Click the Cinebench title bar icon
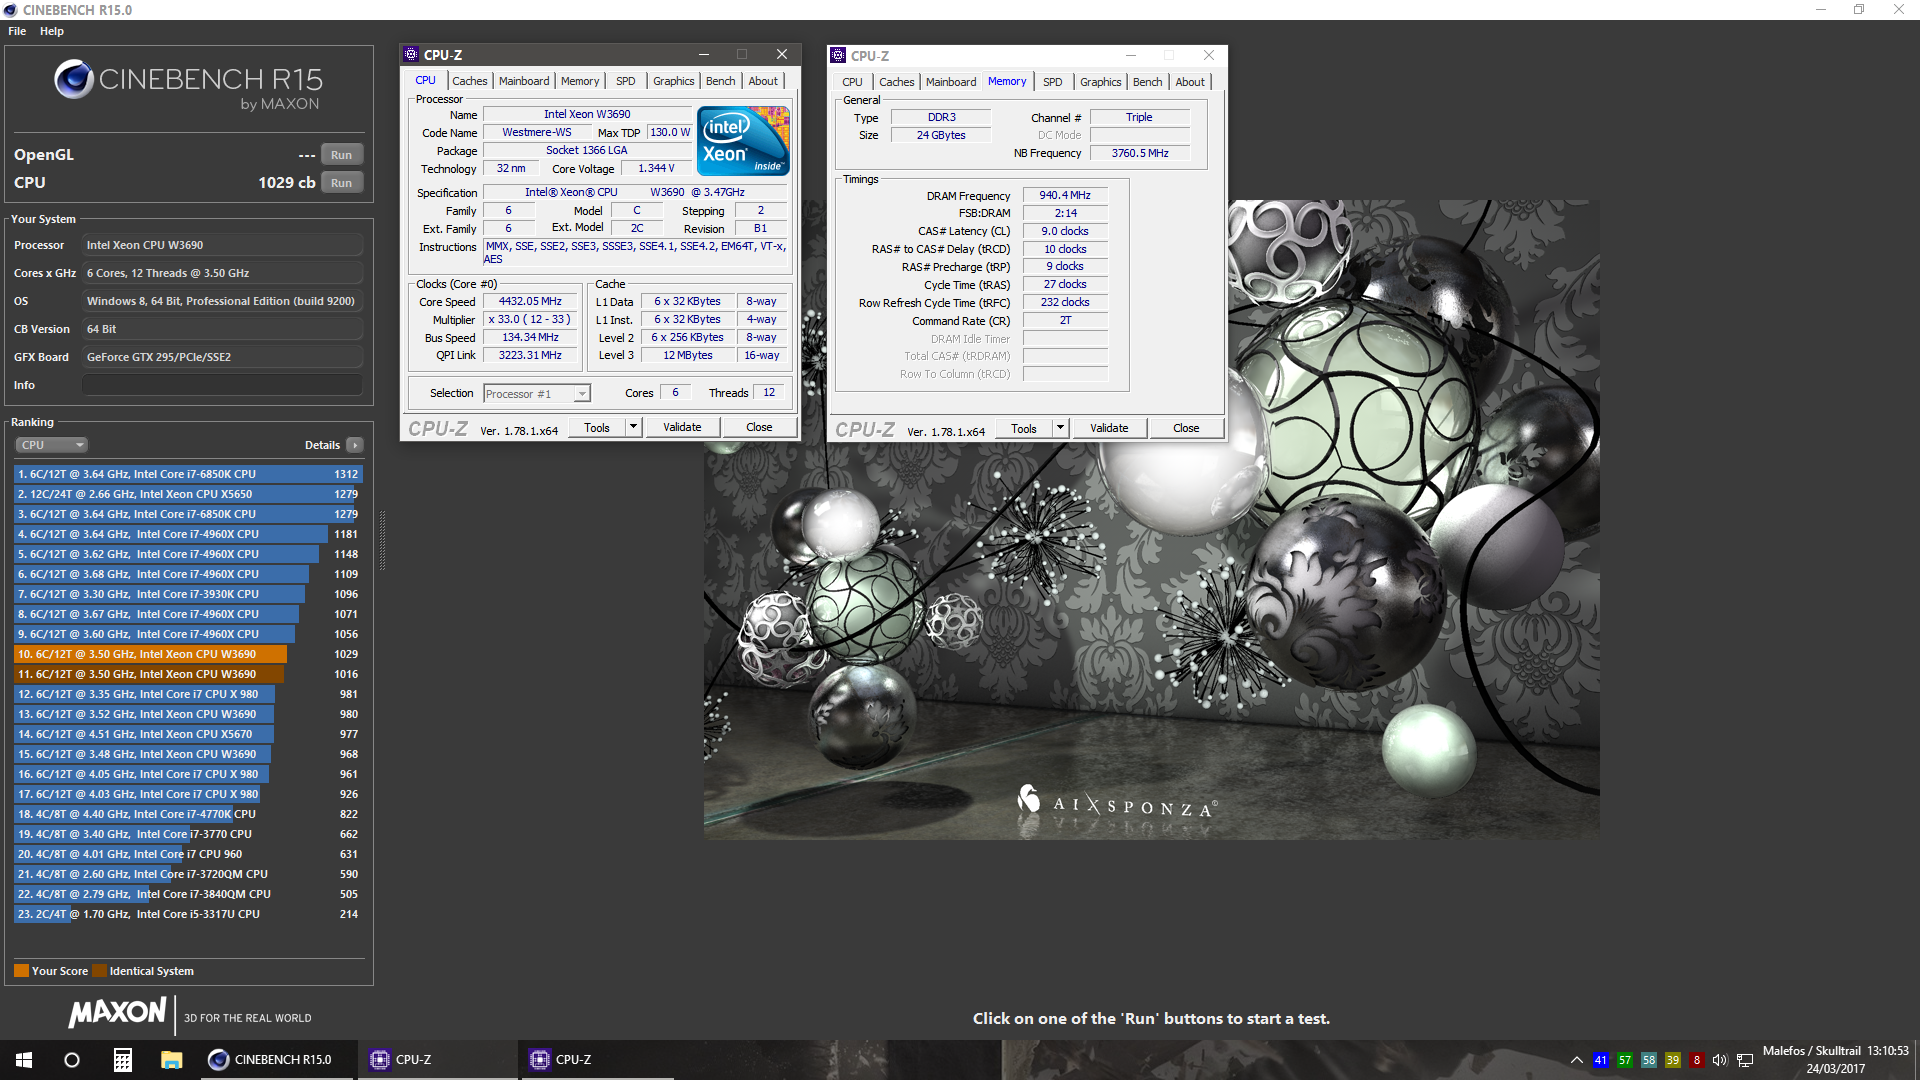 point(10,10)
